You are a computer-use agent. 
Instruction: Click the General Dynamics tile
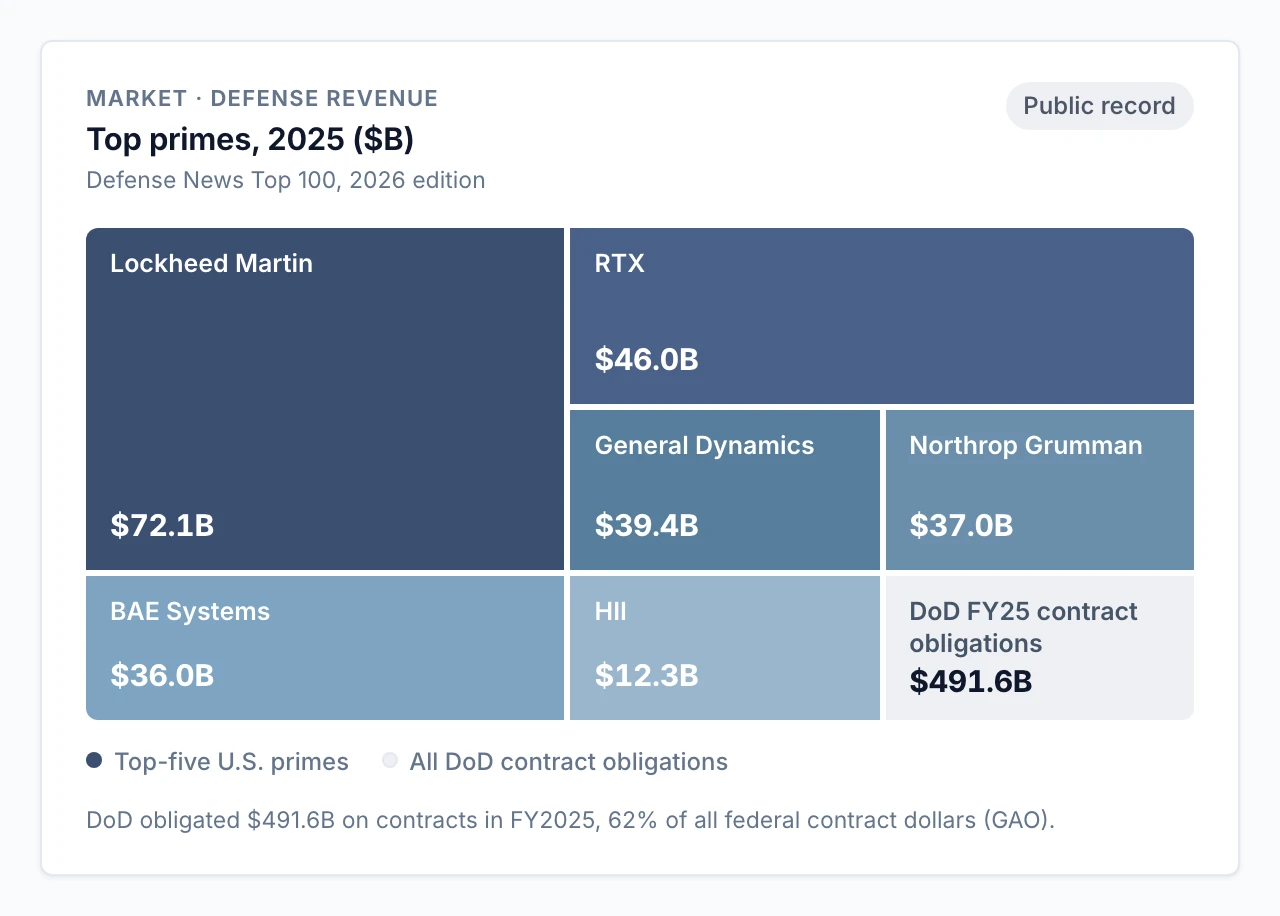tap(725, 490)
